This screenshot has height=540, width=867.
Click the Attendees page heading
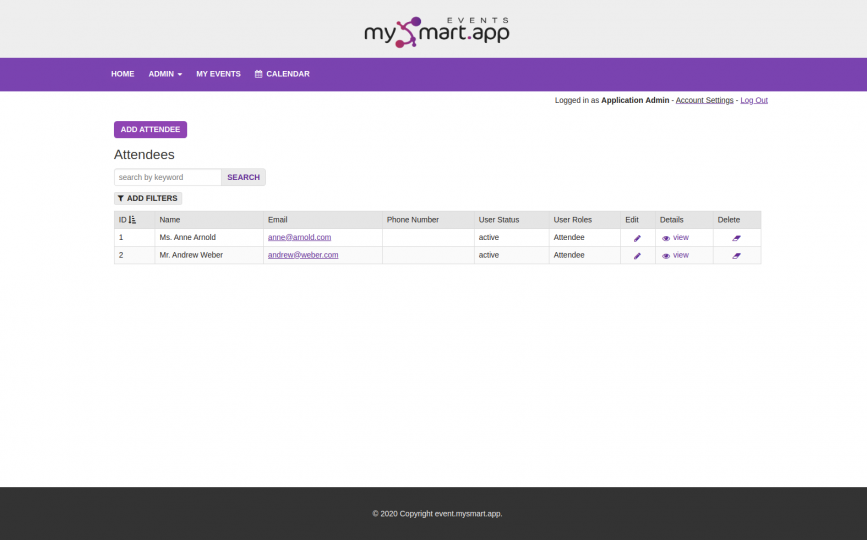coord(144,155)
